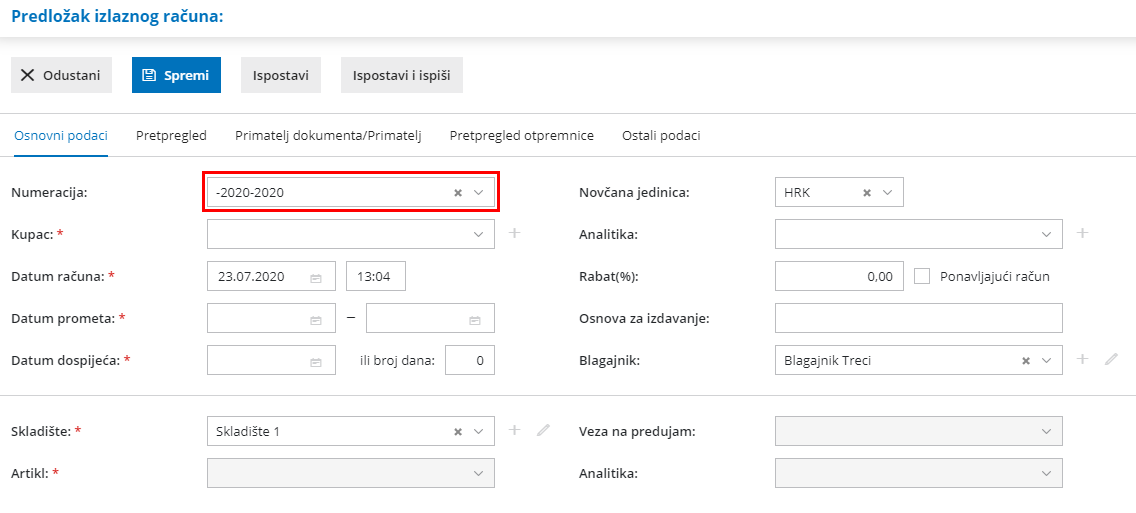The image size is (1136, 513).
Task: Switch to the Pretpregled tab
Action: (171, 136)
